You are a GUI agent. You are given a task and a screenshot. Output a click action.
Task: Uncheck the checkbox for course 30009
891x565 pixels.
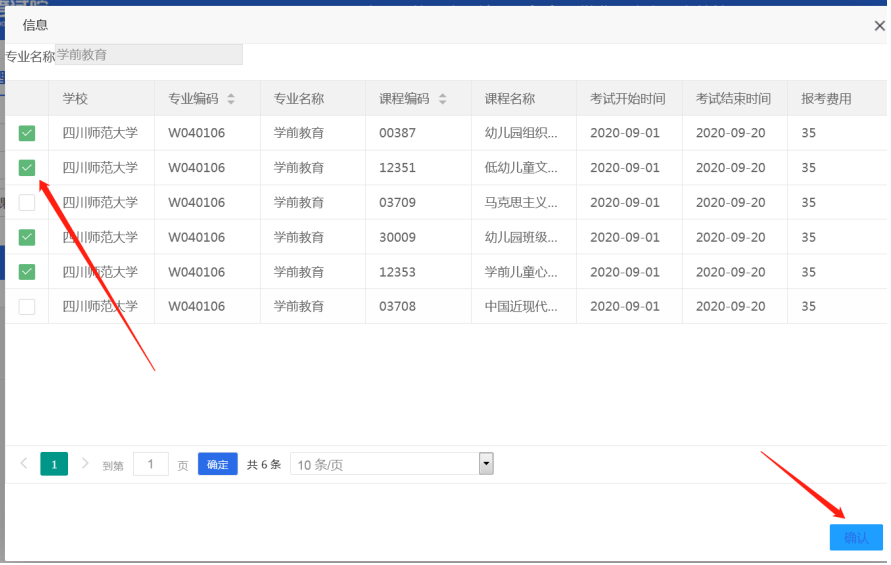(x=27, y=237)
